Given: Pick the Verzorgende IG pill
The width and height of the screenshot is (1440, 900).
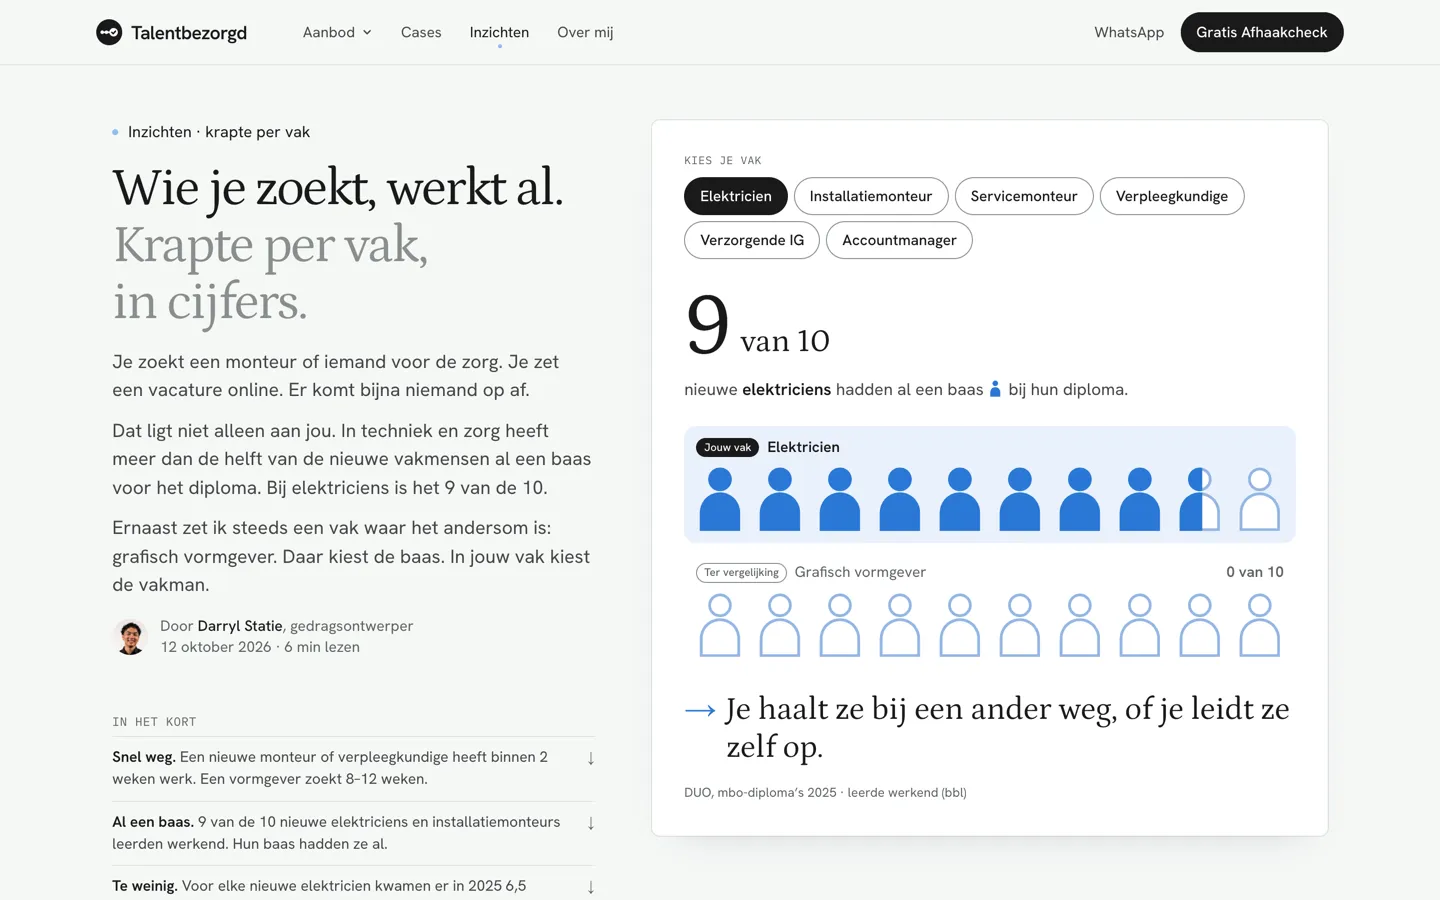Looking at the screenshot, I should point(752,240).
